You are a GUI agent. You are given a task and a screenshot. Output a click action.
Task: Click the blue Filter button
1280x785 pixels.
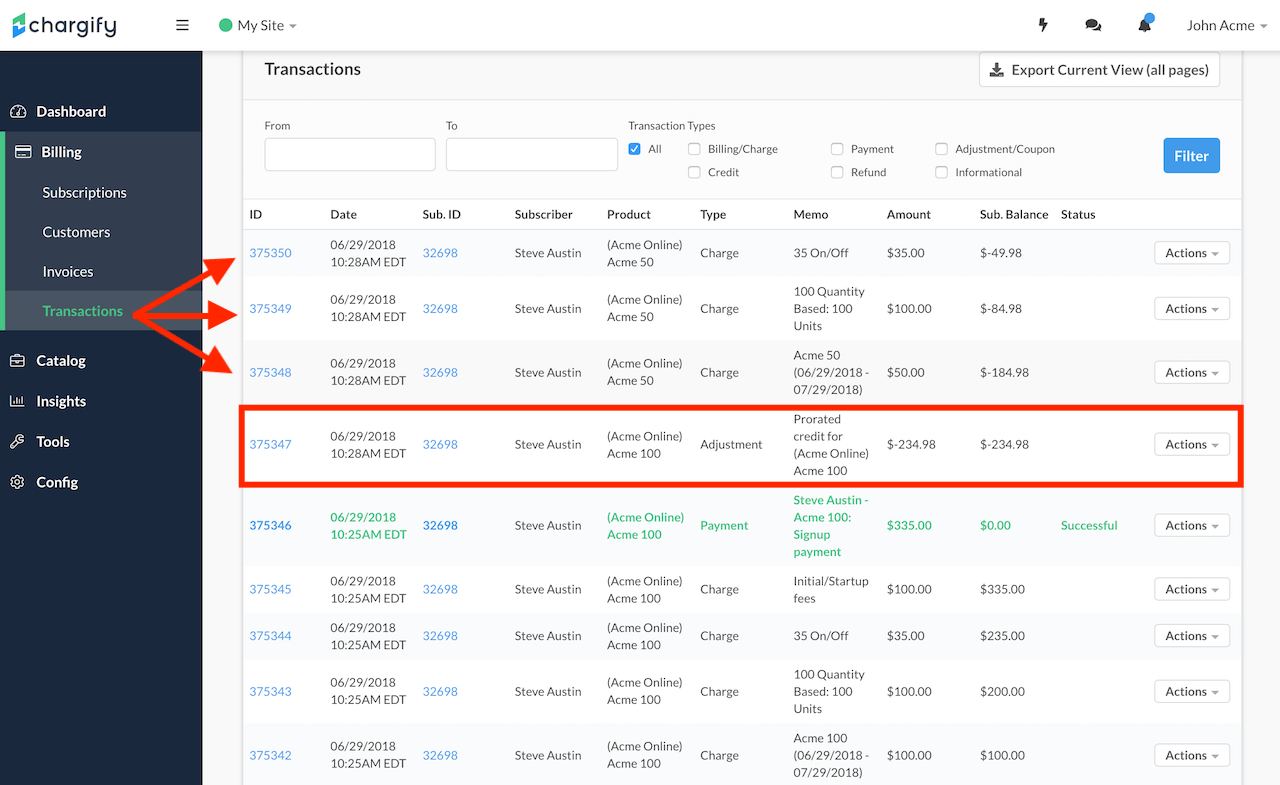click(x=1191, y=156)
